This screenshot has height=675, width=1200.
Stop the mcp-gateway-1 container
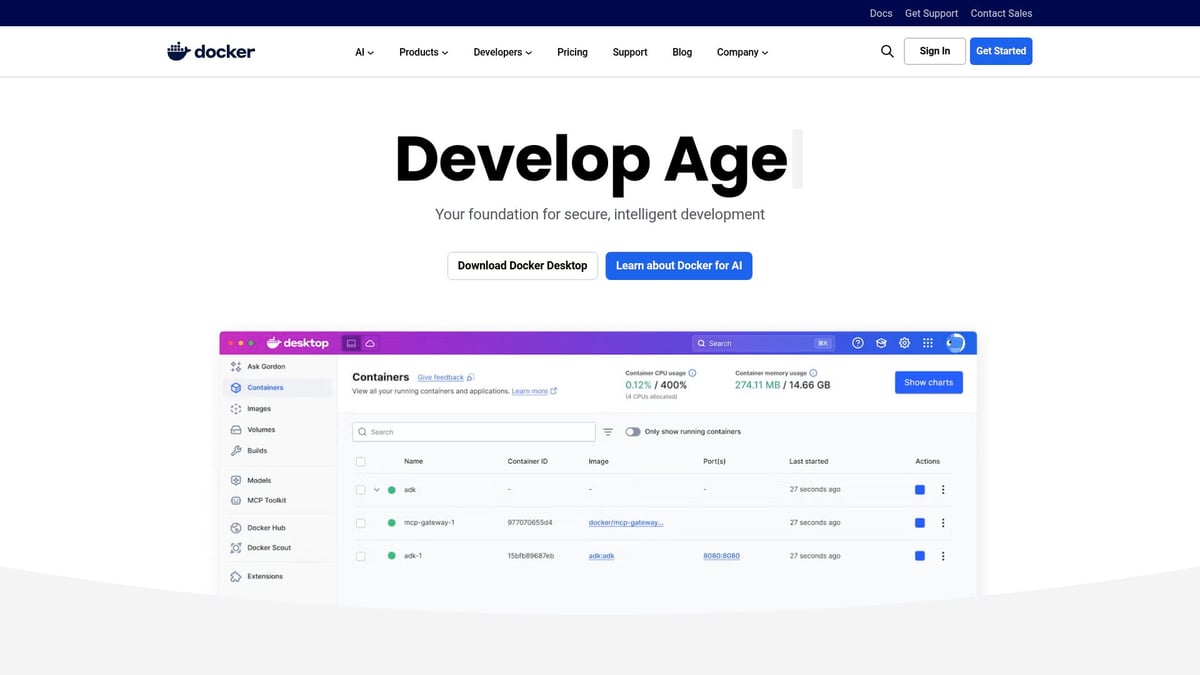[920, 523]
